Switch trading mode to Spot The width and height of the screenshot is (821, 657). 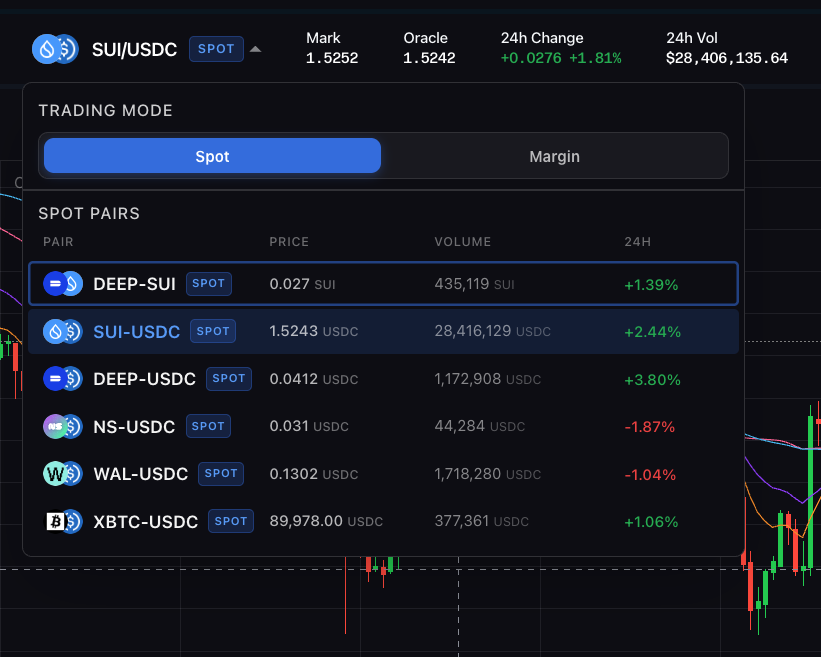click(212, 156)
